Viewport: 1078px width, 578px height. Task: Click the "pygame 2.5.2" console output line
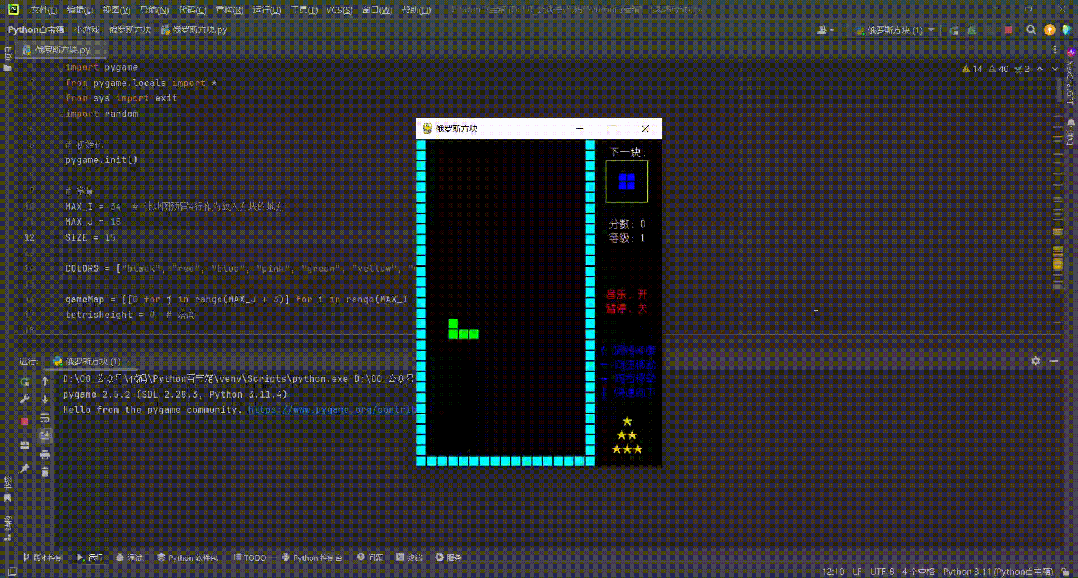point(175,394)
